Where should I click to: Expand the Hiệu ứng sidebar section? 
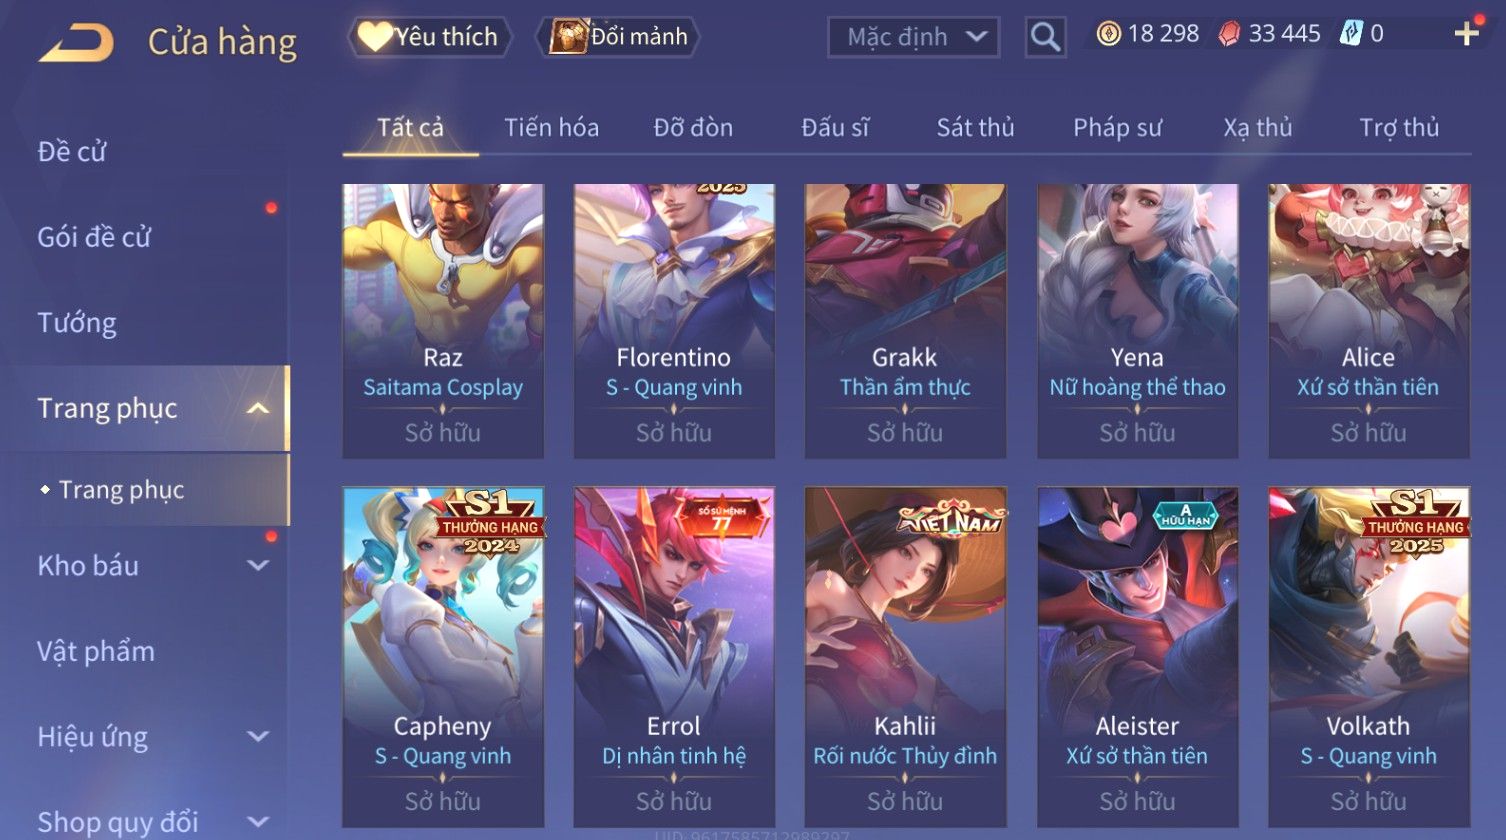pyautogui.click(x=258, y=736)
